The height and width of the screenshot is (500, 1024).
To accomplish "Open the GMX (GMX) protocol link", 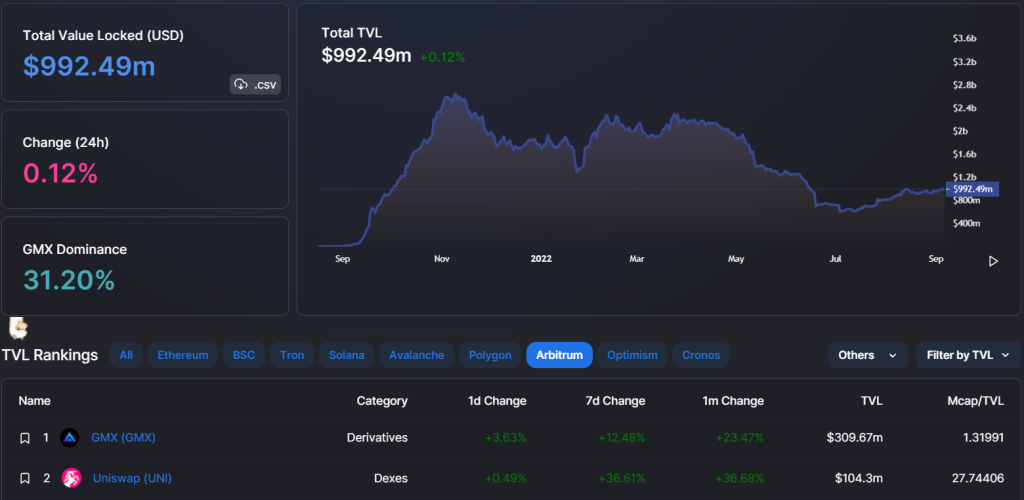I will [123, 437].
